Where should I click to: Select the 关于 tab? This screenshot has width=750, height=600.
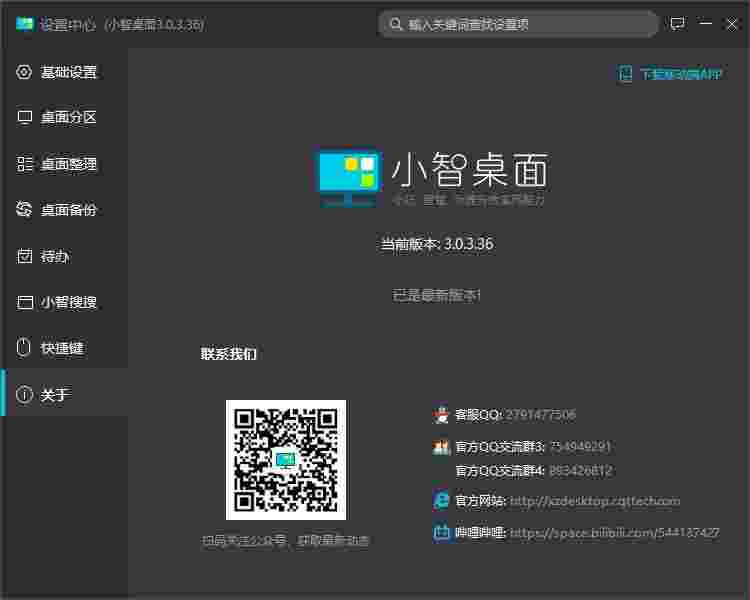click(65, 394)
